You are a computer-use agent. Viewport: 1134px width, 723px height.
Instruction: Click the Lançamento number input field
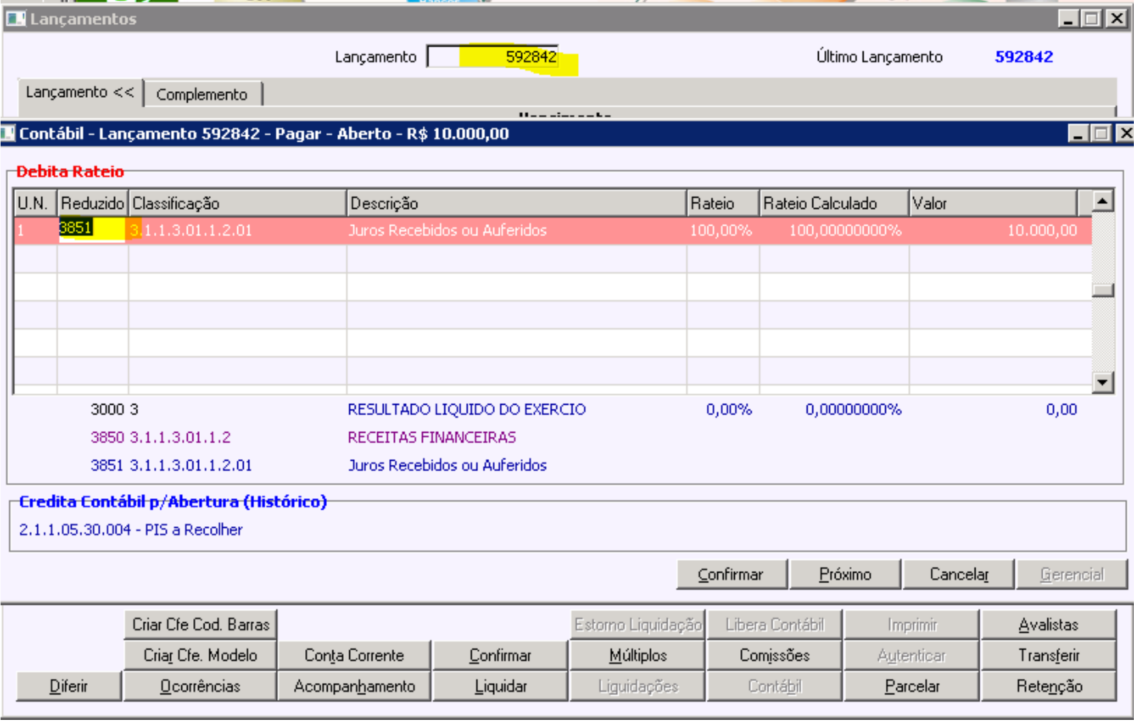(493, 56)
